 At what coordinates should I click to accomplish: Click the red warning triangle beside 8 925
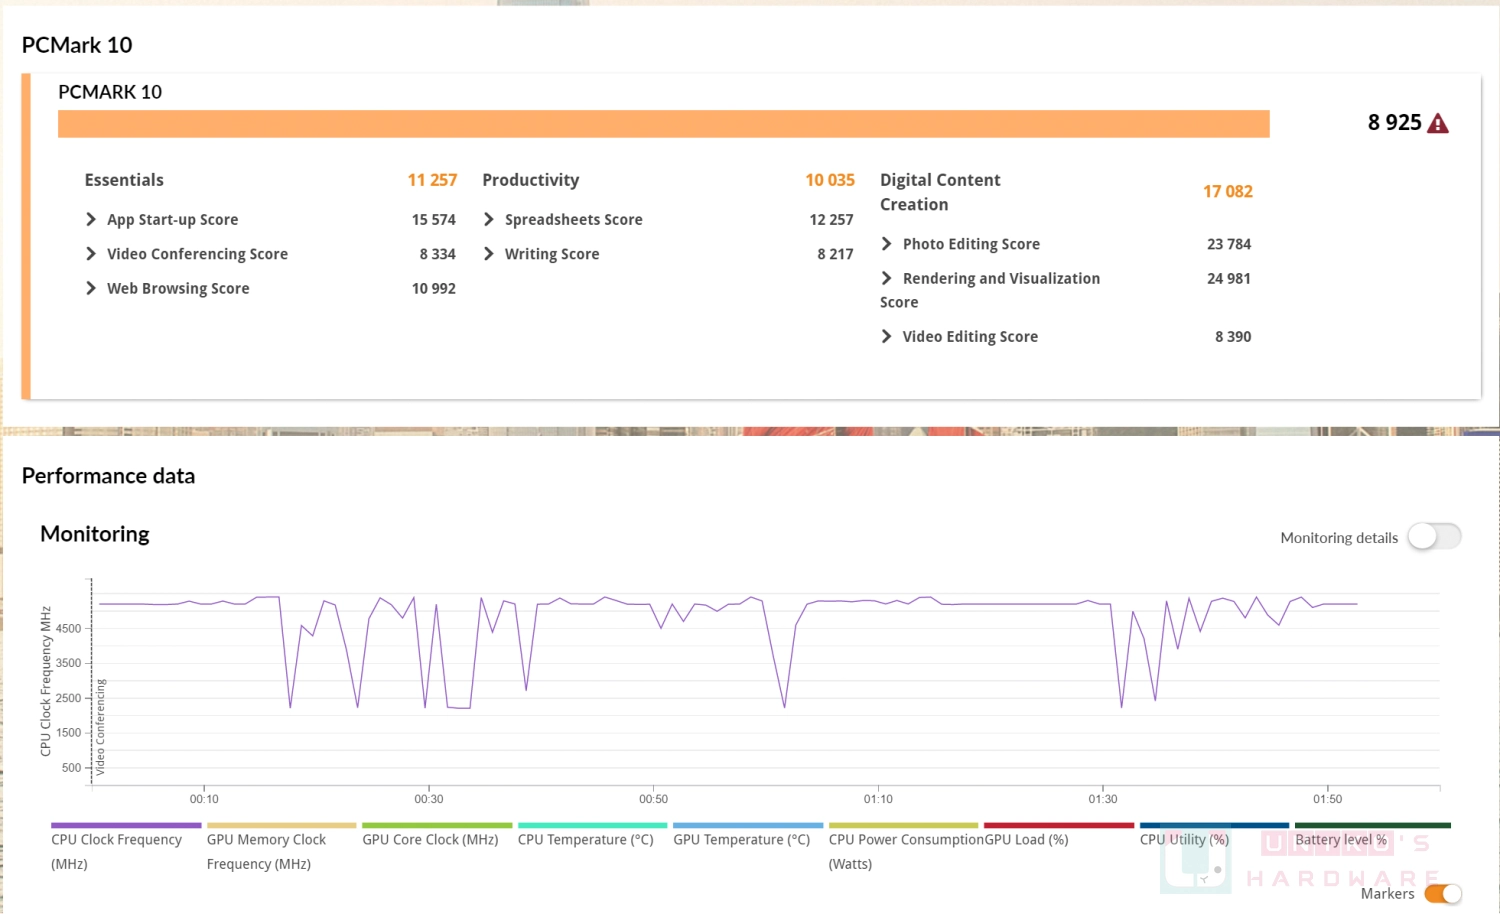[1438, 124]
